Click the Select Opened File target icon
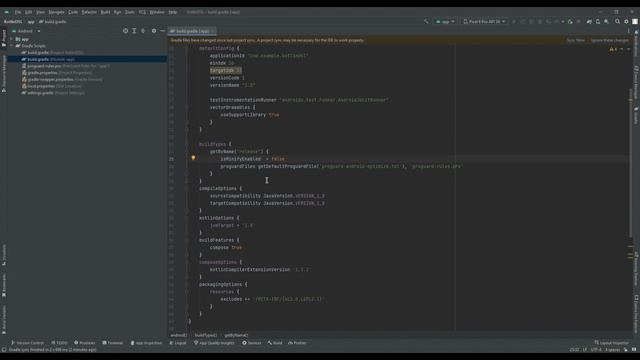This screenshot has width=640, height=360. (125, 31)
